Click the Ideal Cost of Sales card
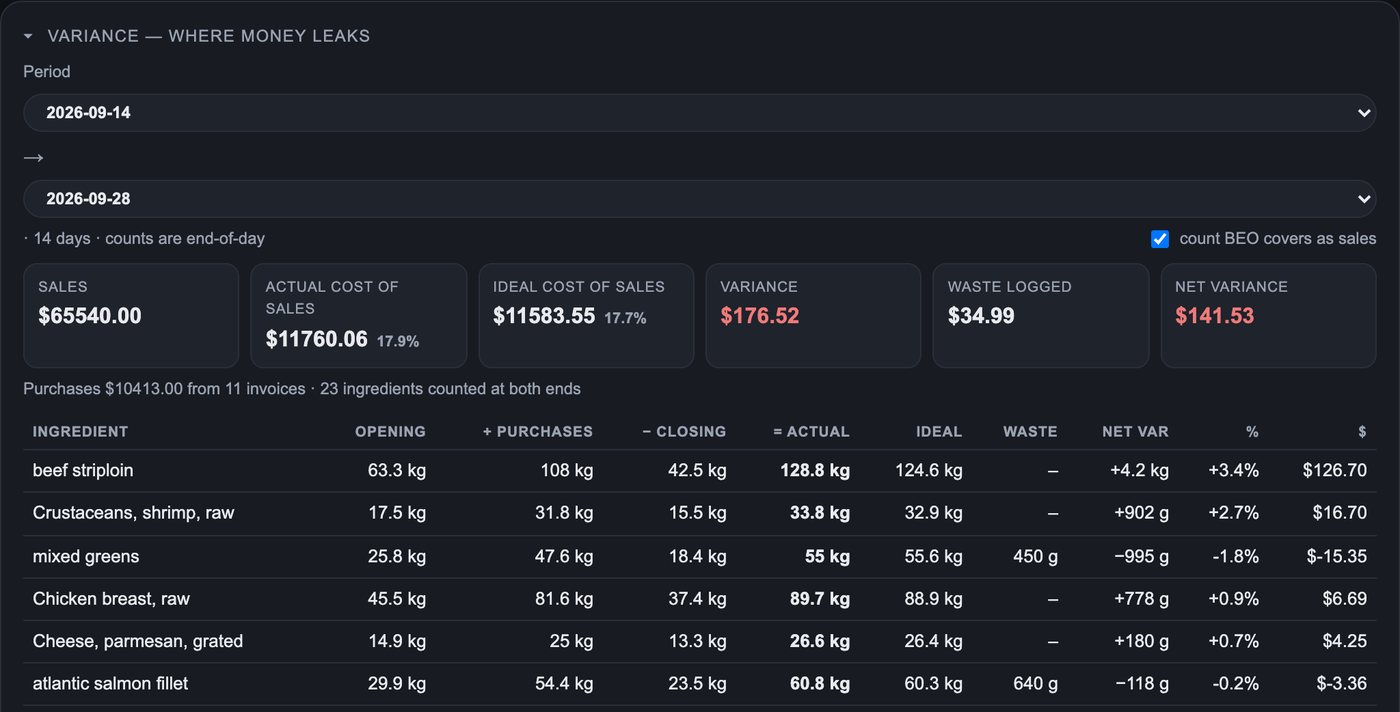 click(586, 316)
